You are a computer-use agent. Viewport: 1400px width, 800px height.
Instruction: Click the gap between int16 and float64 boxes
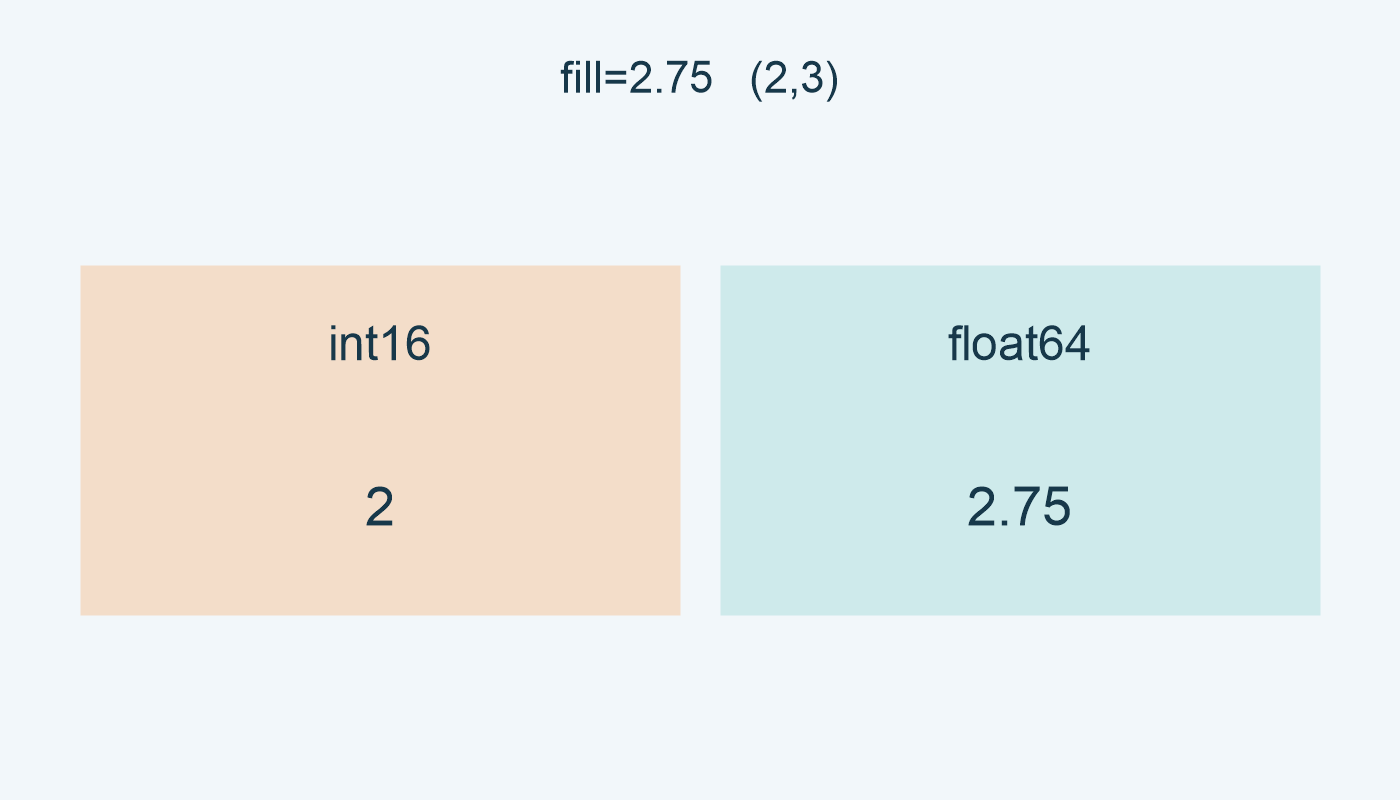[x=700, y=440]
